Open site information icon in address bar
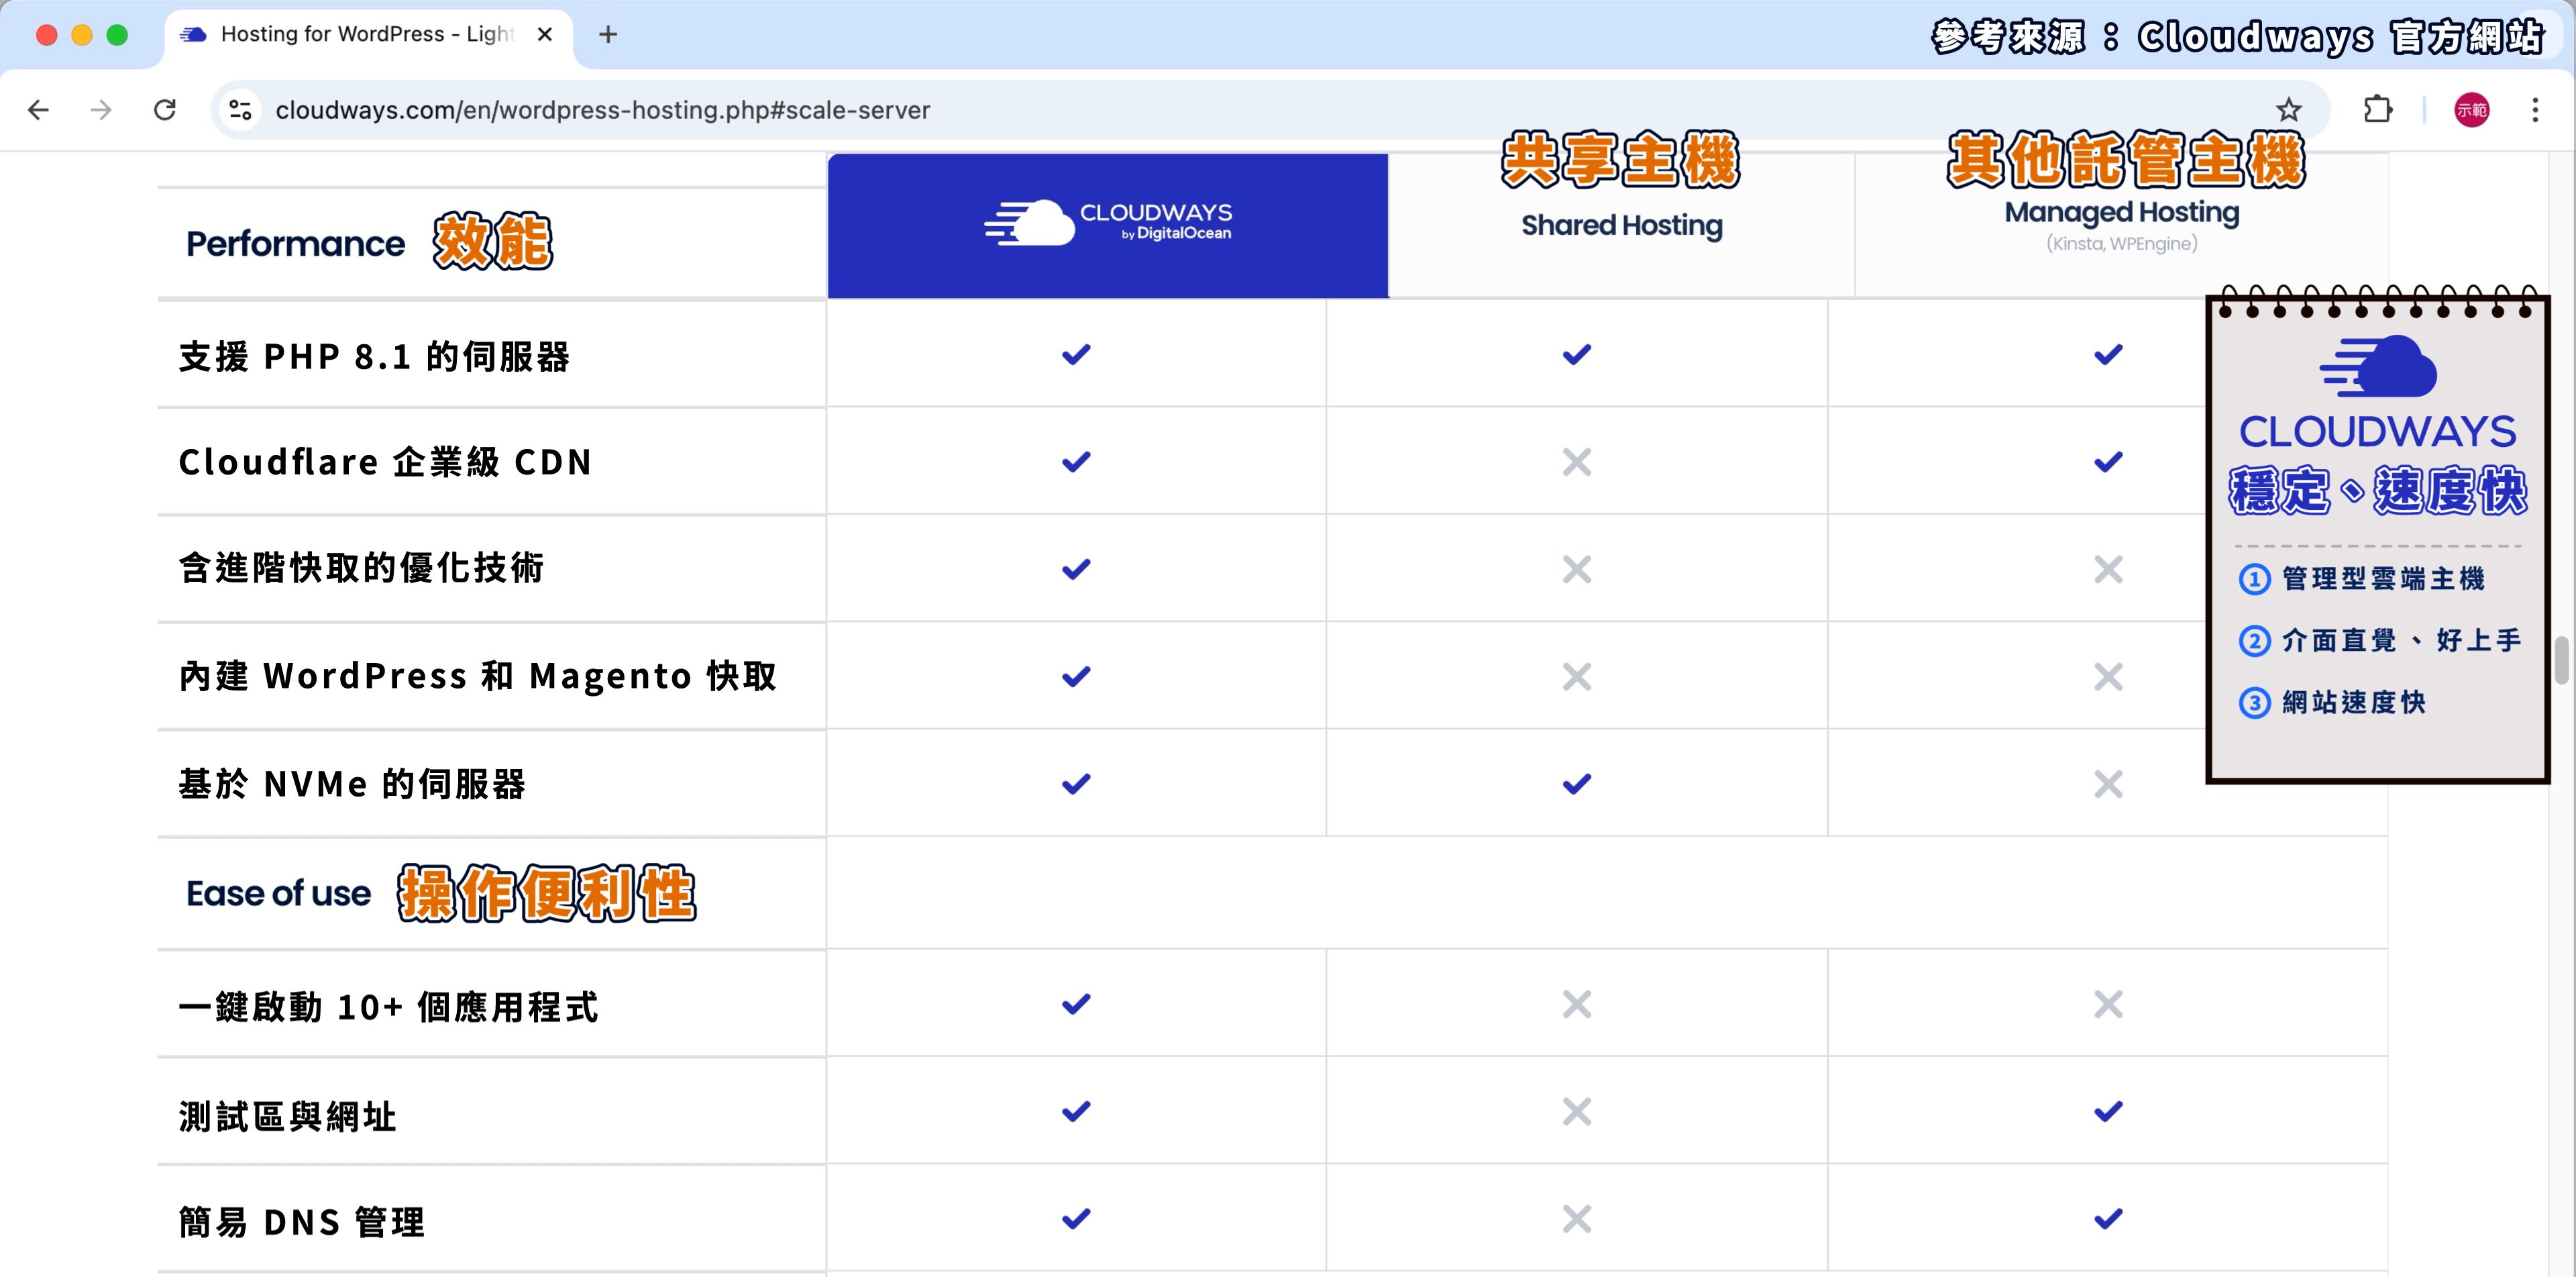 click(x=240, y=110)
